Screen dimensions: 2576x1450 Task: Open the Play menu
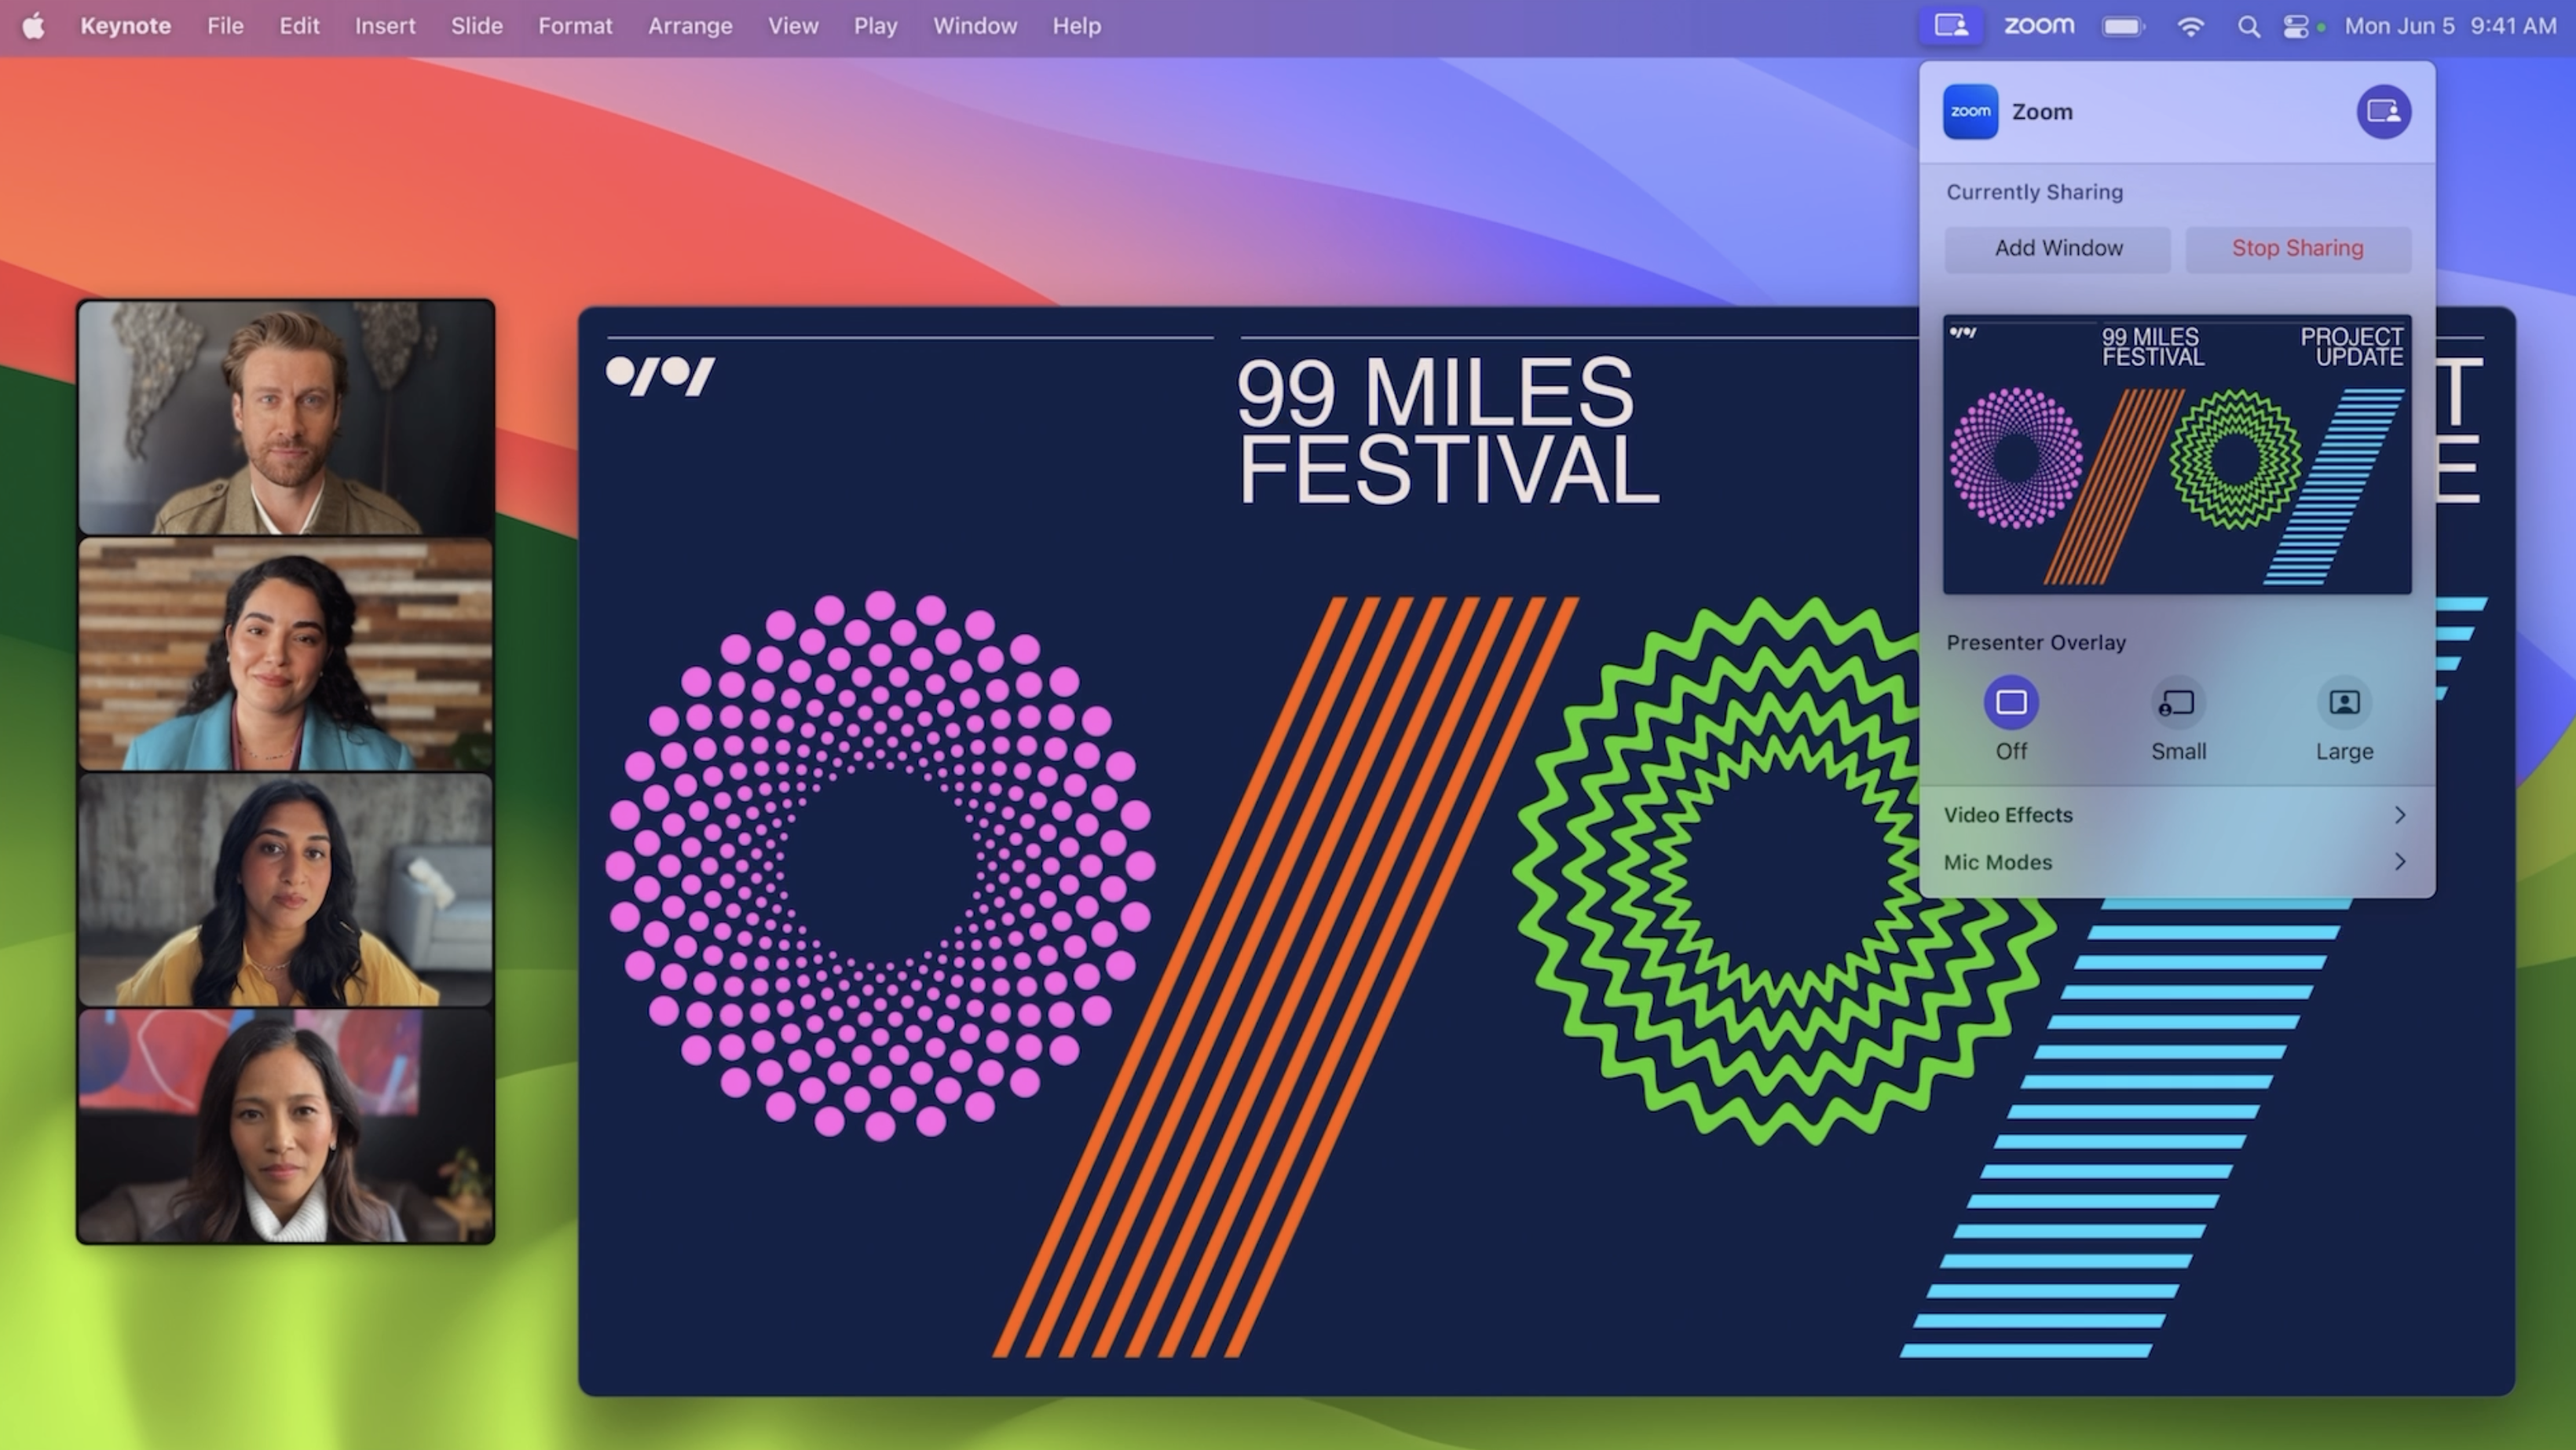(874, 26)
